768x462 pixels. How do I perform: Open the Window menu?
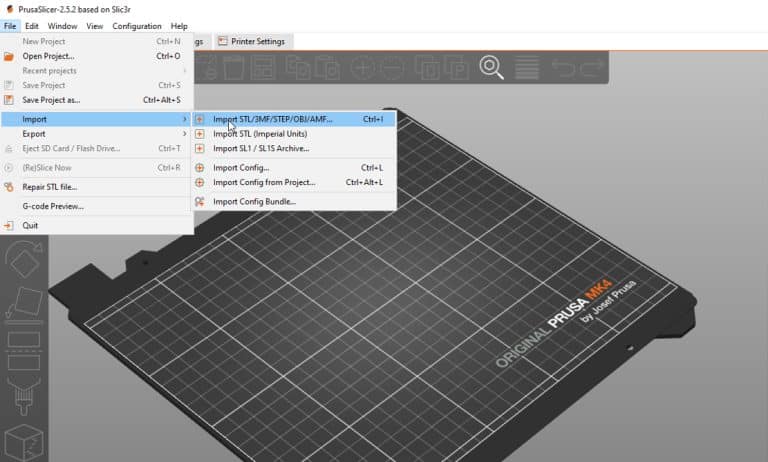pos(62,26)
